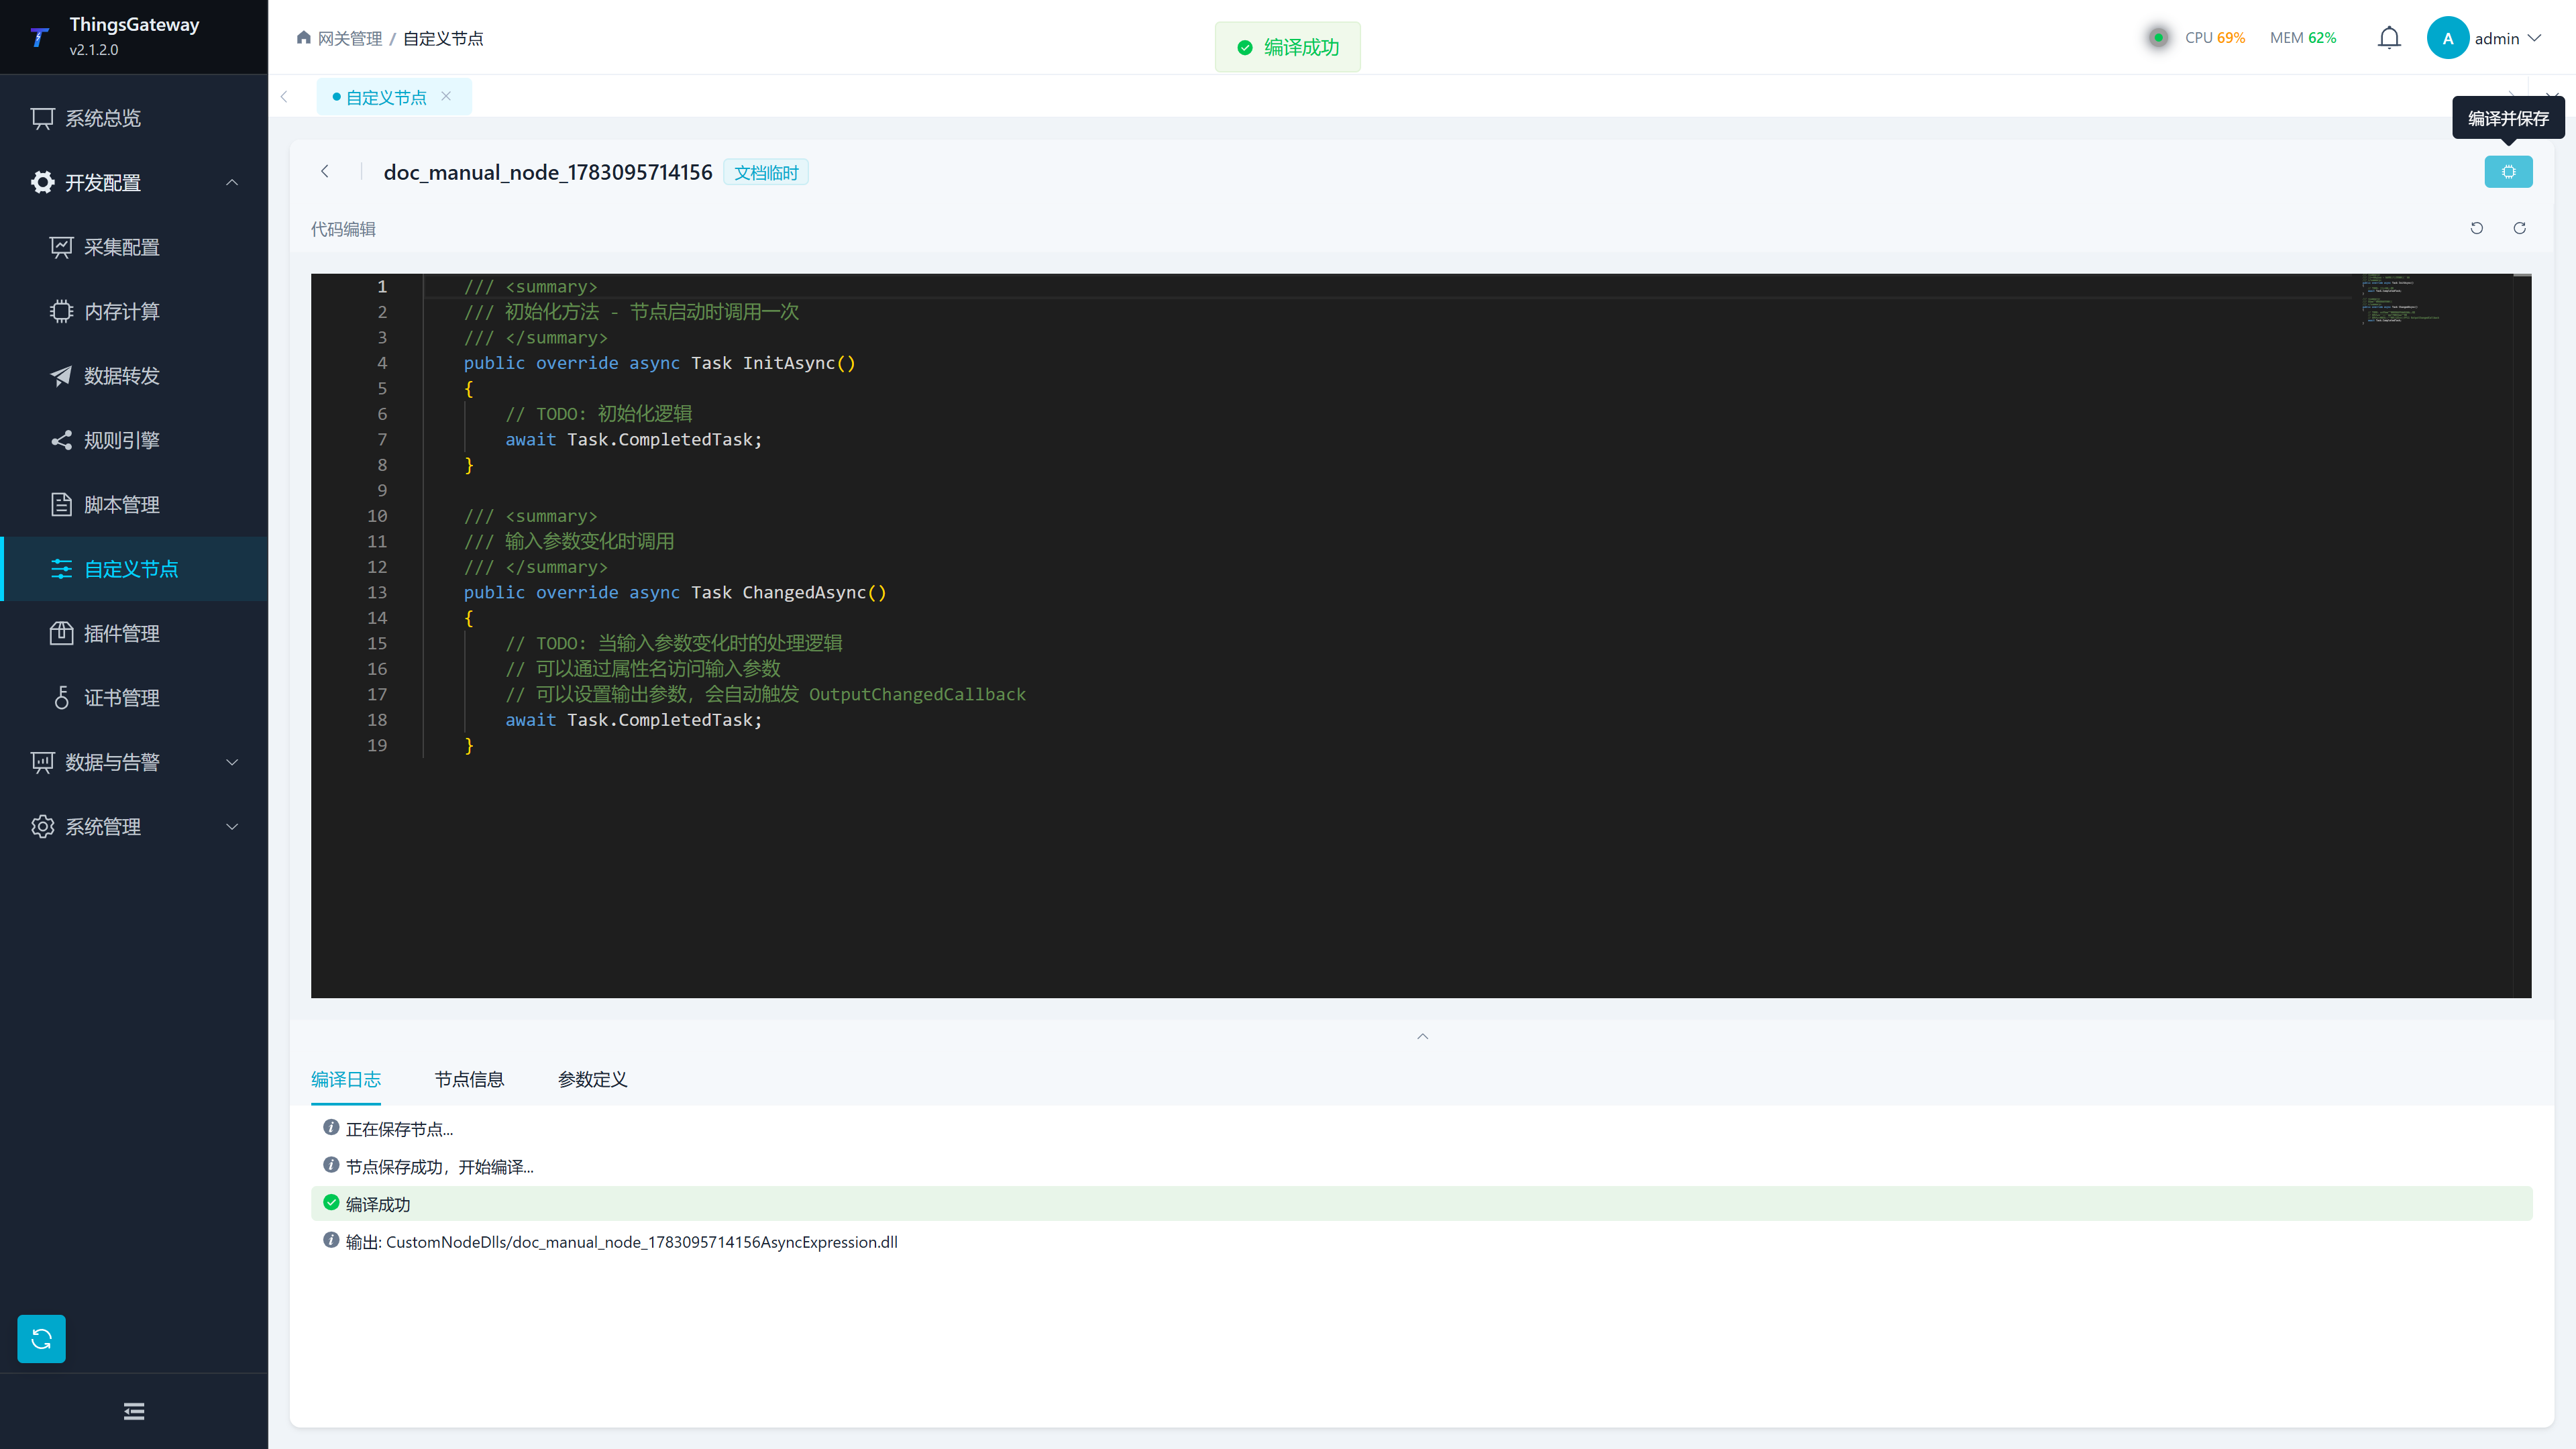Viewport: 2576px width, 1449px height.
Task: Open 系统总览 in the sidebar
Action: [x=134, y=118]
